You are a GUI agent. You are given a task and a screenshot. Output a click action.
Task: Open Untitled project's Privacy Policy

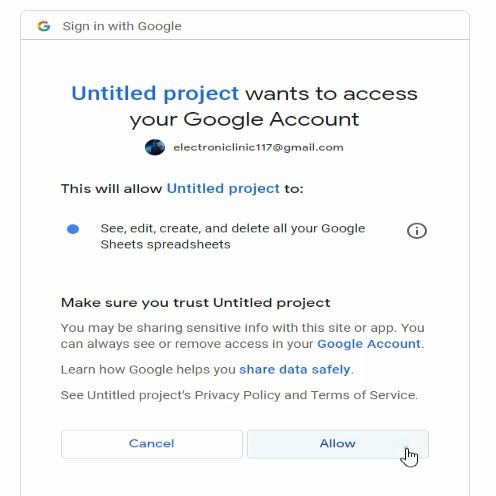pos(237,395)
